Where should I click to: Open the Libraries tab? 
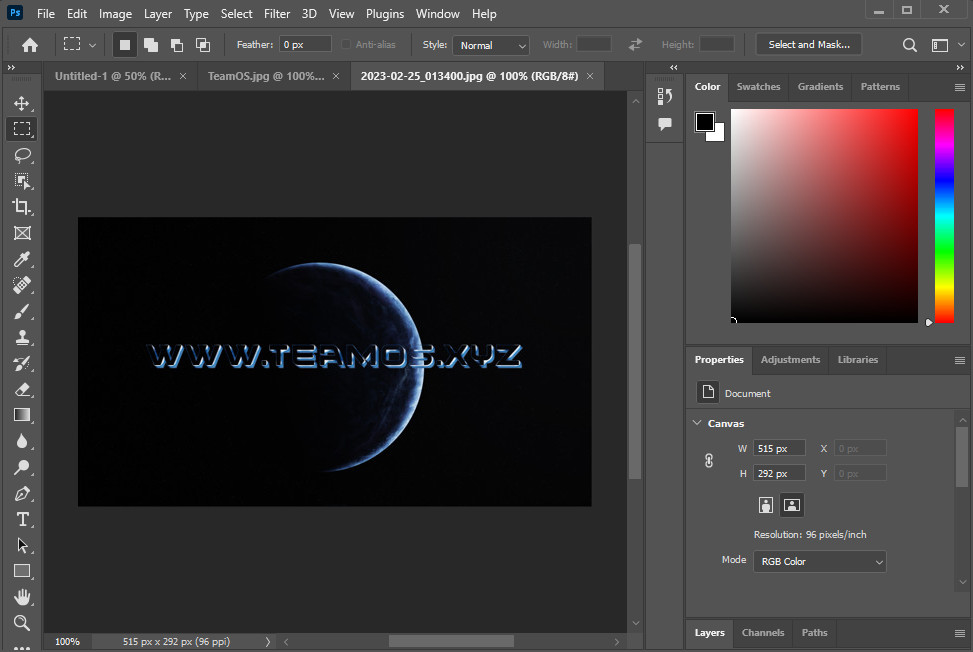click(x=858, y=360)
